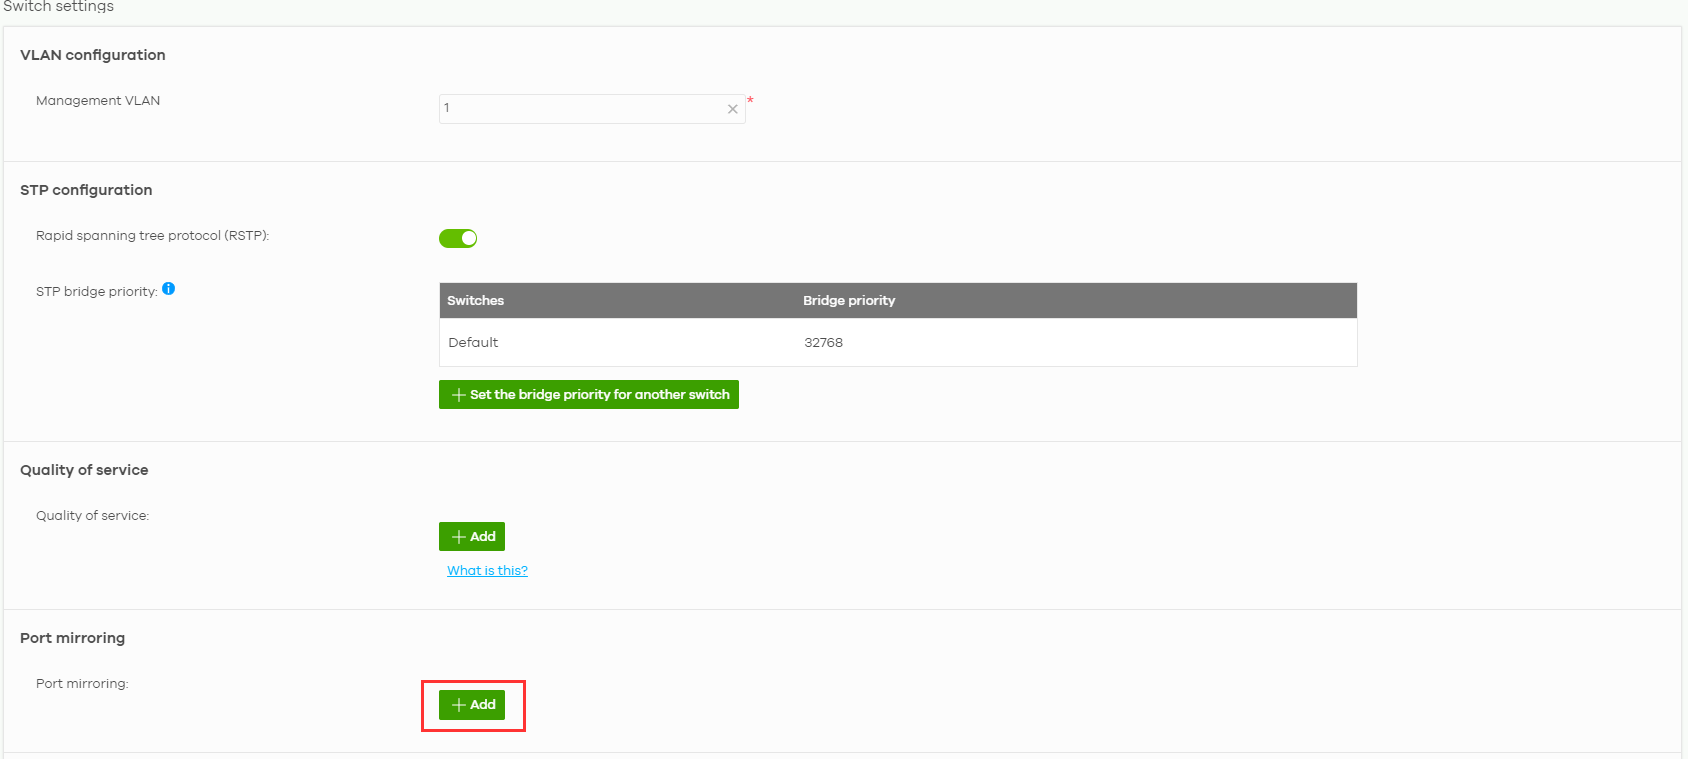Click the STP bridge priority info icon
1688x759 pixels.
[x=168, y=289]
